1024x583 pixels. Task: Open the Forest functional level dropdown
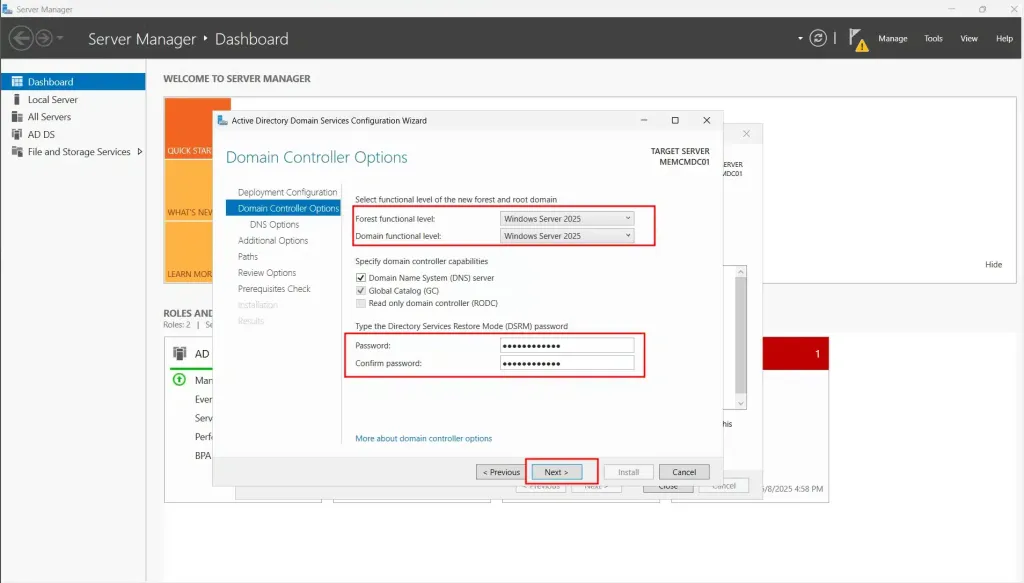pos(567,218)
